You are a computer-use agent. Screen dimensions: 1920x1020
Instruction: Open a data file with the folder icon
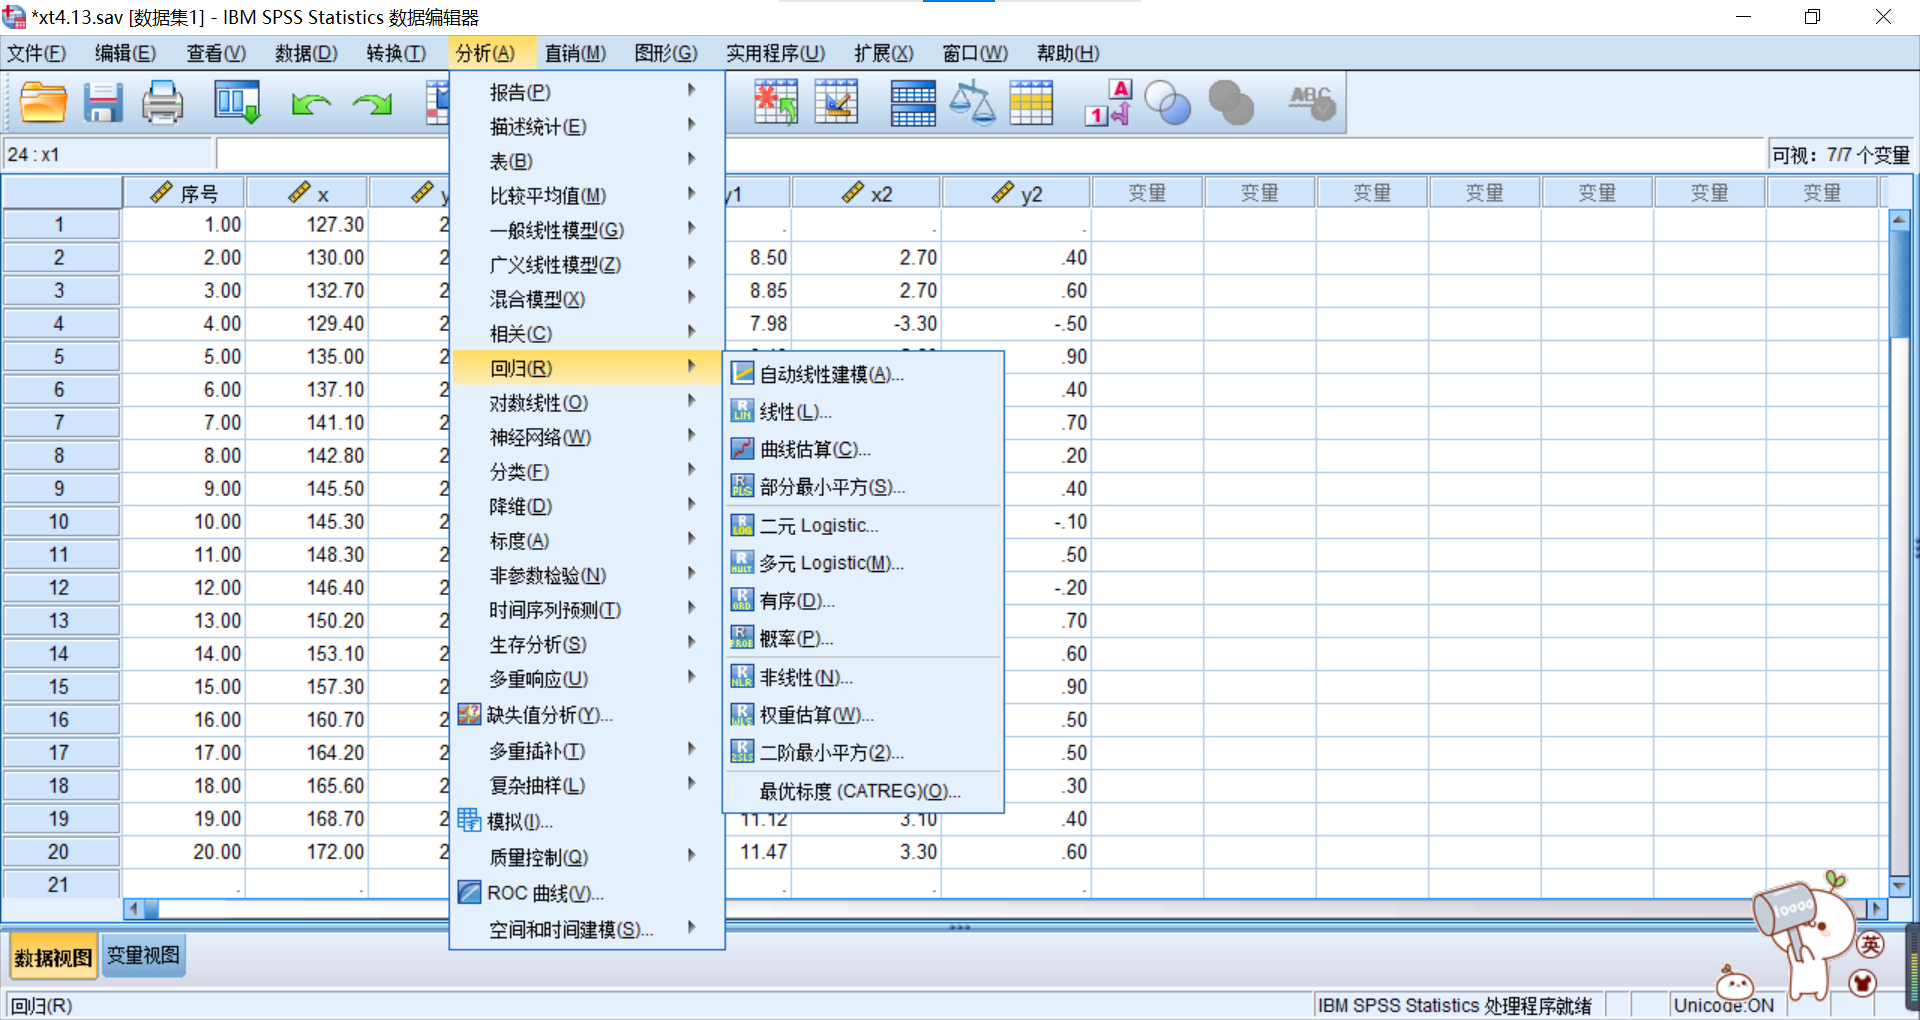tap(43, 102)
